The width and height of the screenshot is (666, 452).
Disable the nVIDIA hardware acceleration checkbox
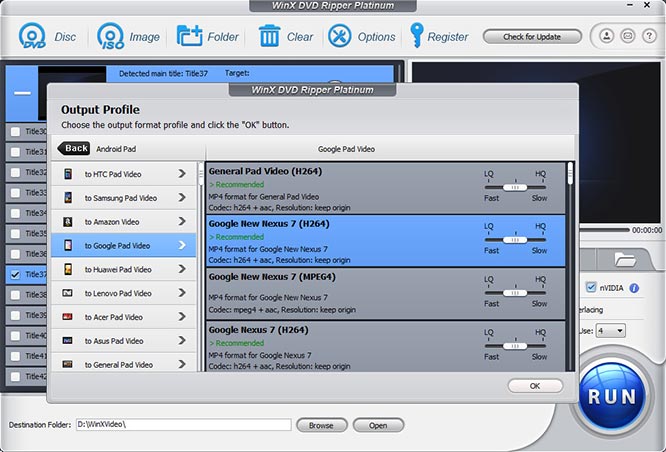point(591,288)
